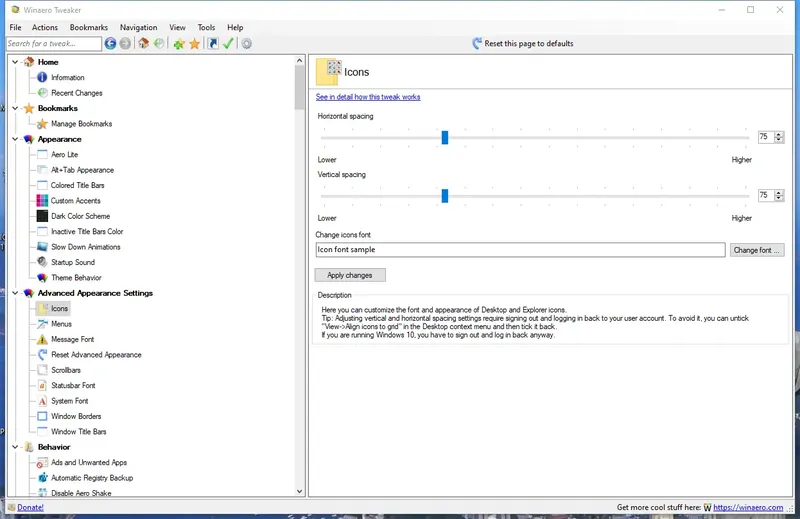Select Colored Title Bars tree item
The height and width of the screenshot is (519, 800).
pos(78,185)
